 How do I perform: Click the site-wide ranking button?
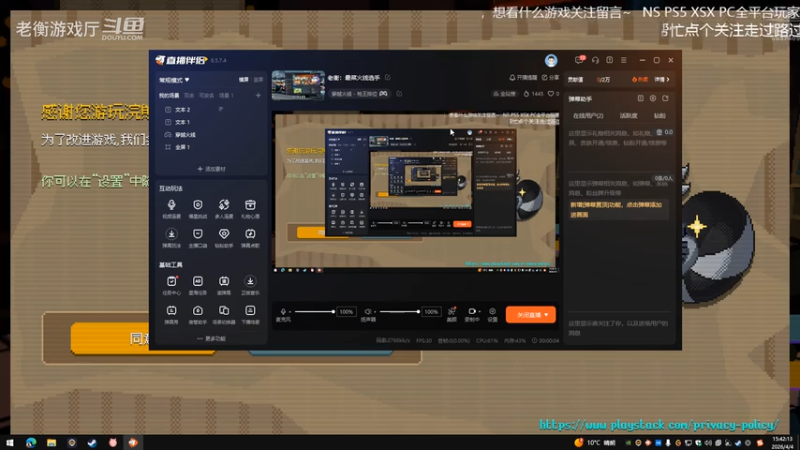click(504, 94)
